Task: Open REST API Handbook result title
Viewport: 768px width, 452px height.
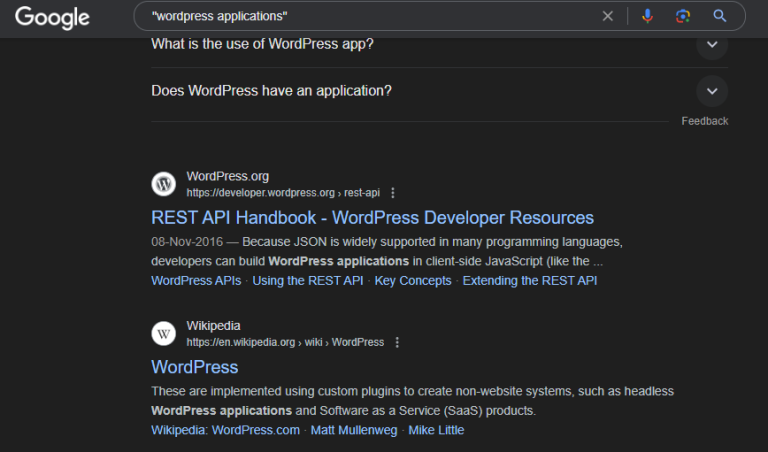Action: click(x=372, y=218)
